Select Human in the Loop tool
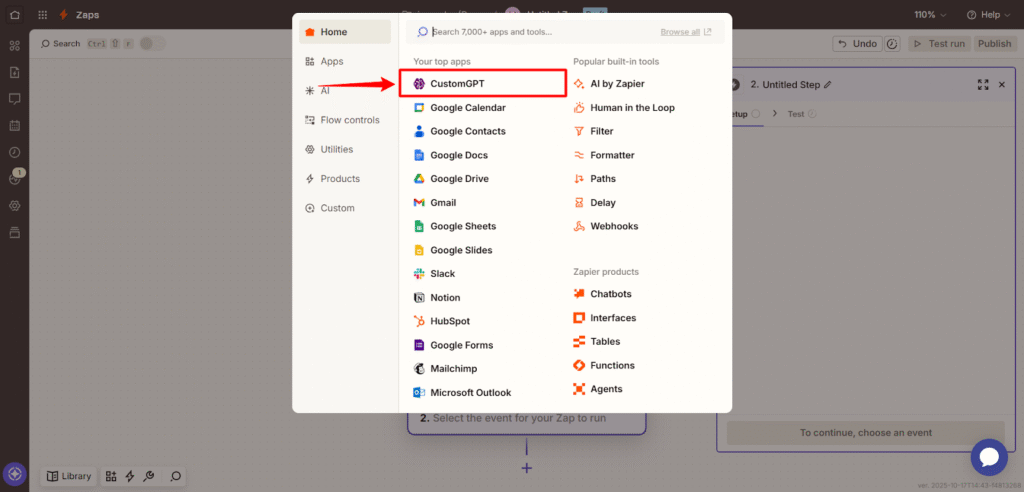1024x492 pixels. click(x=624, y=108)
